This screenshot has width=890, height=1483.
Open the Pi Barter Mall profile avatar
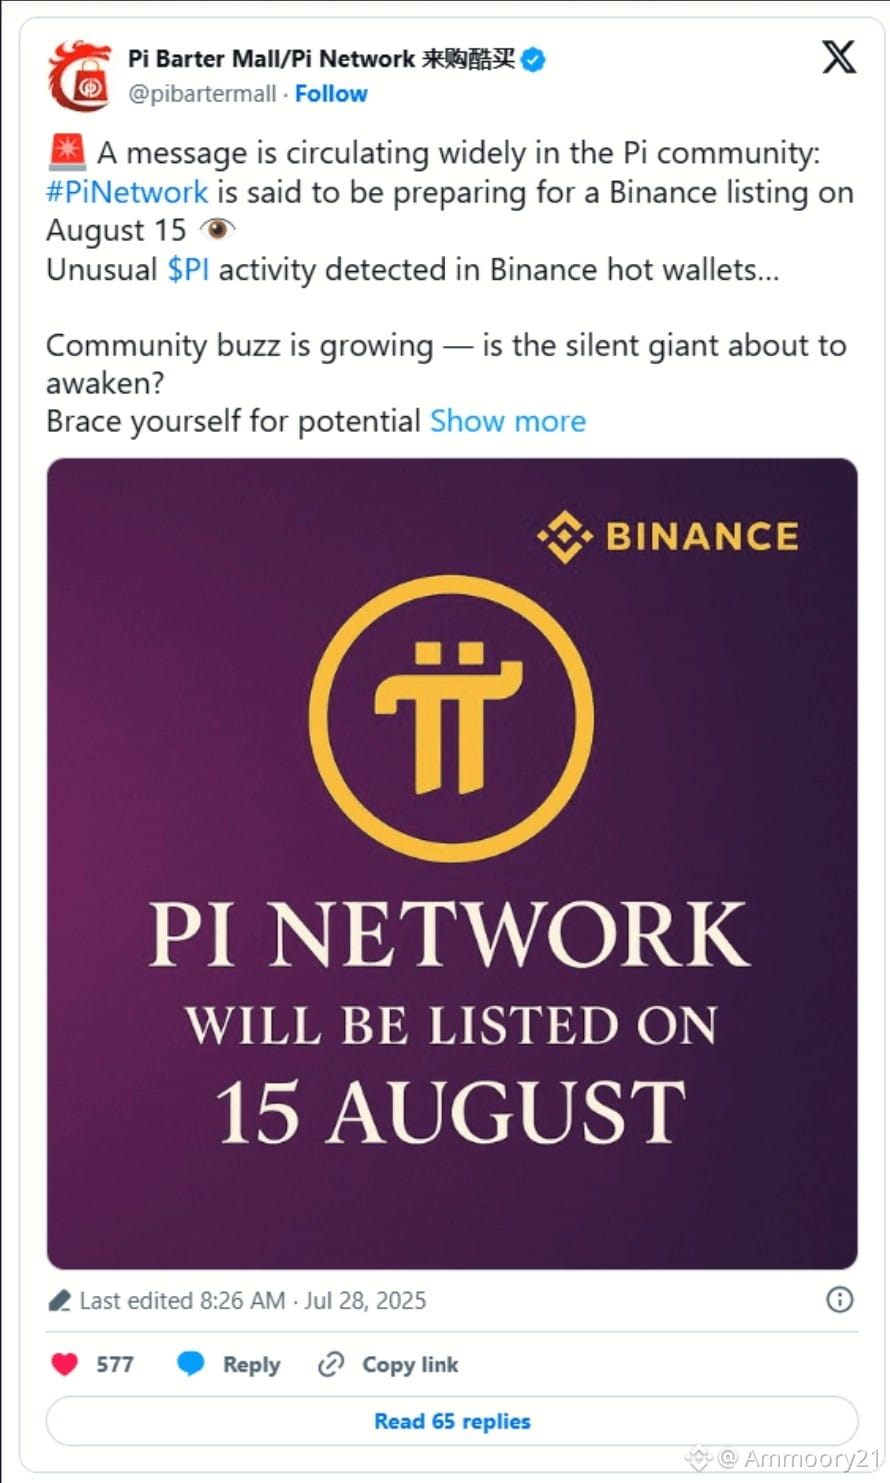pos(79,76)
